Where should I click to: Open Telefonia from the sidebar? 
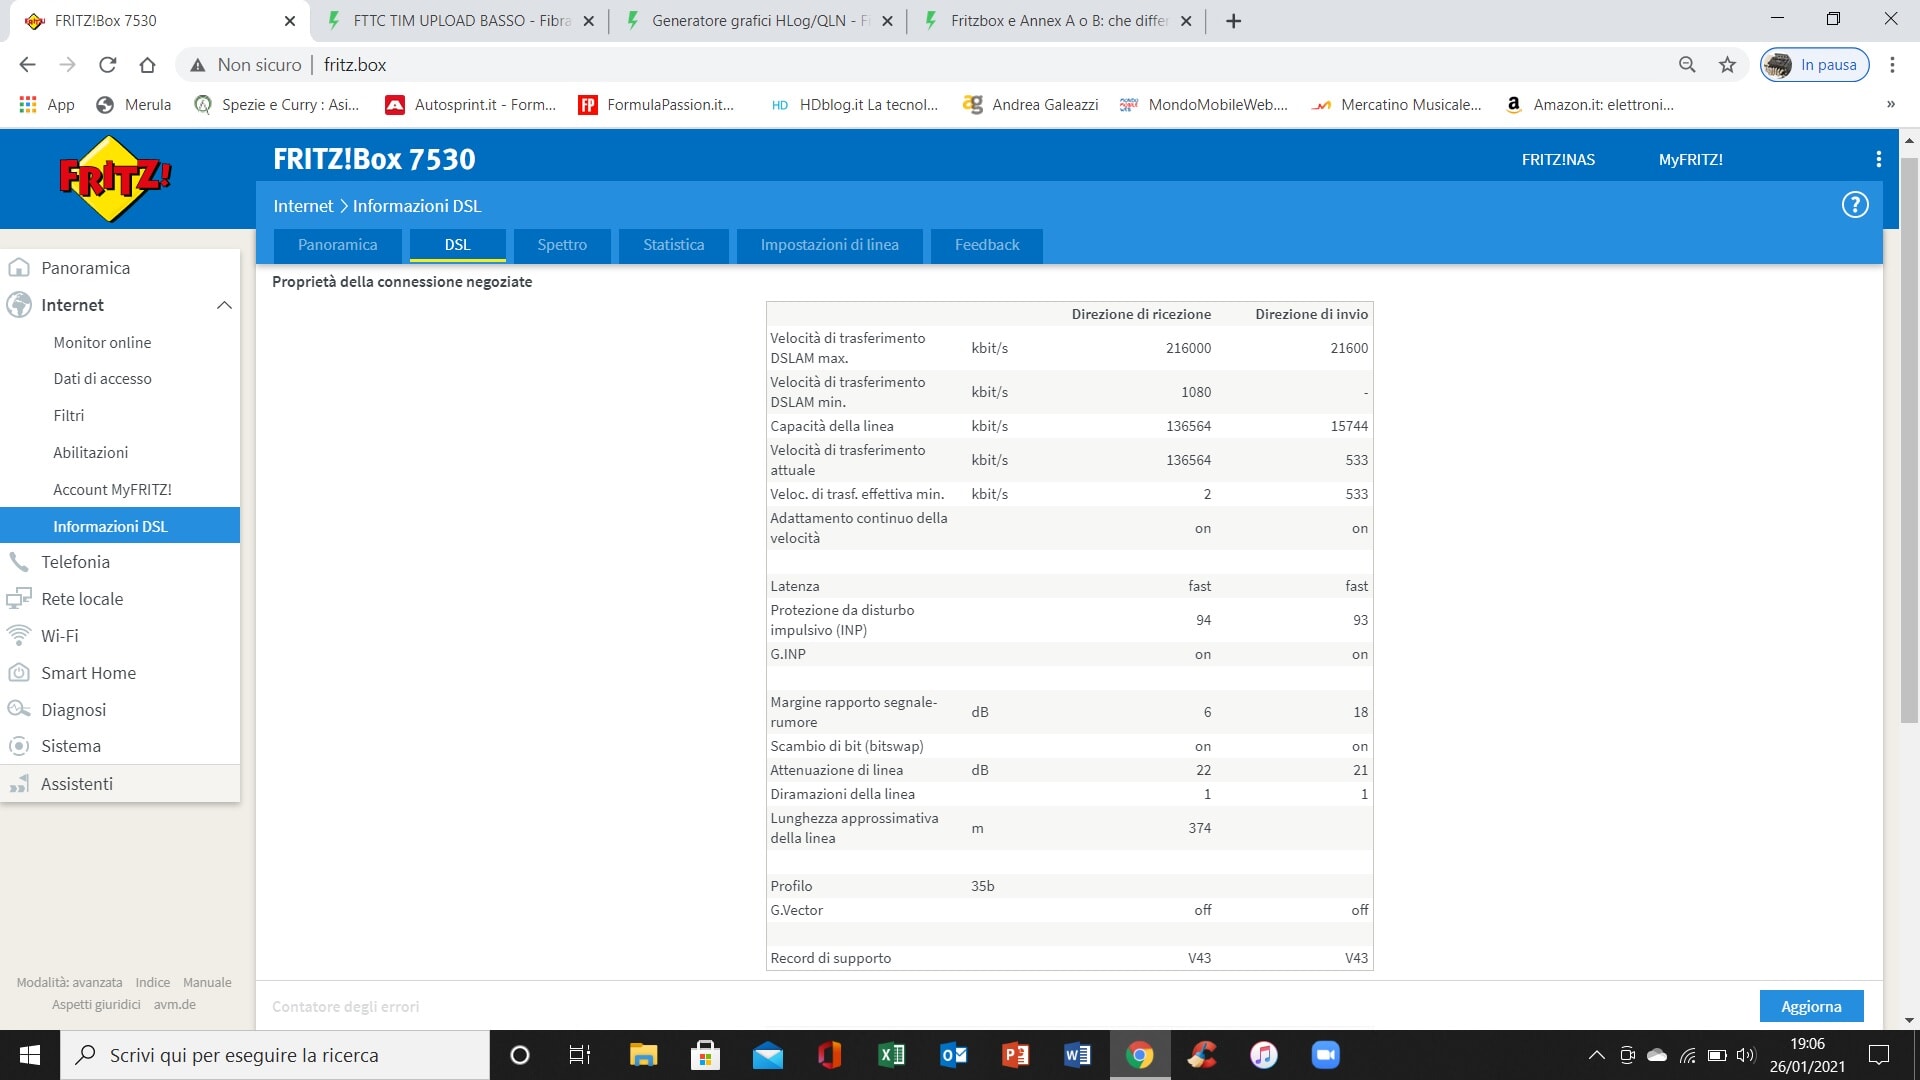point(75,562)
